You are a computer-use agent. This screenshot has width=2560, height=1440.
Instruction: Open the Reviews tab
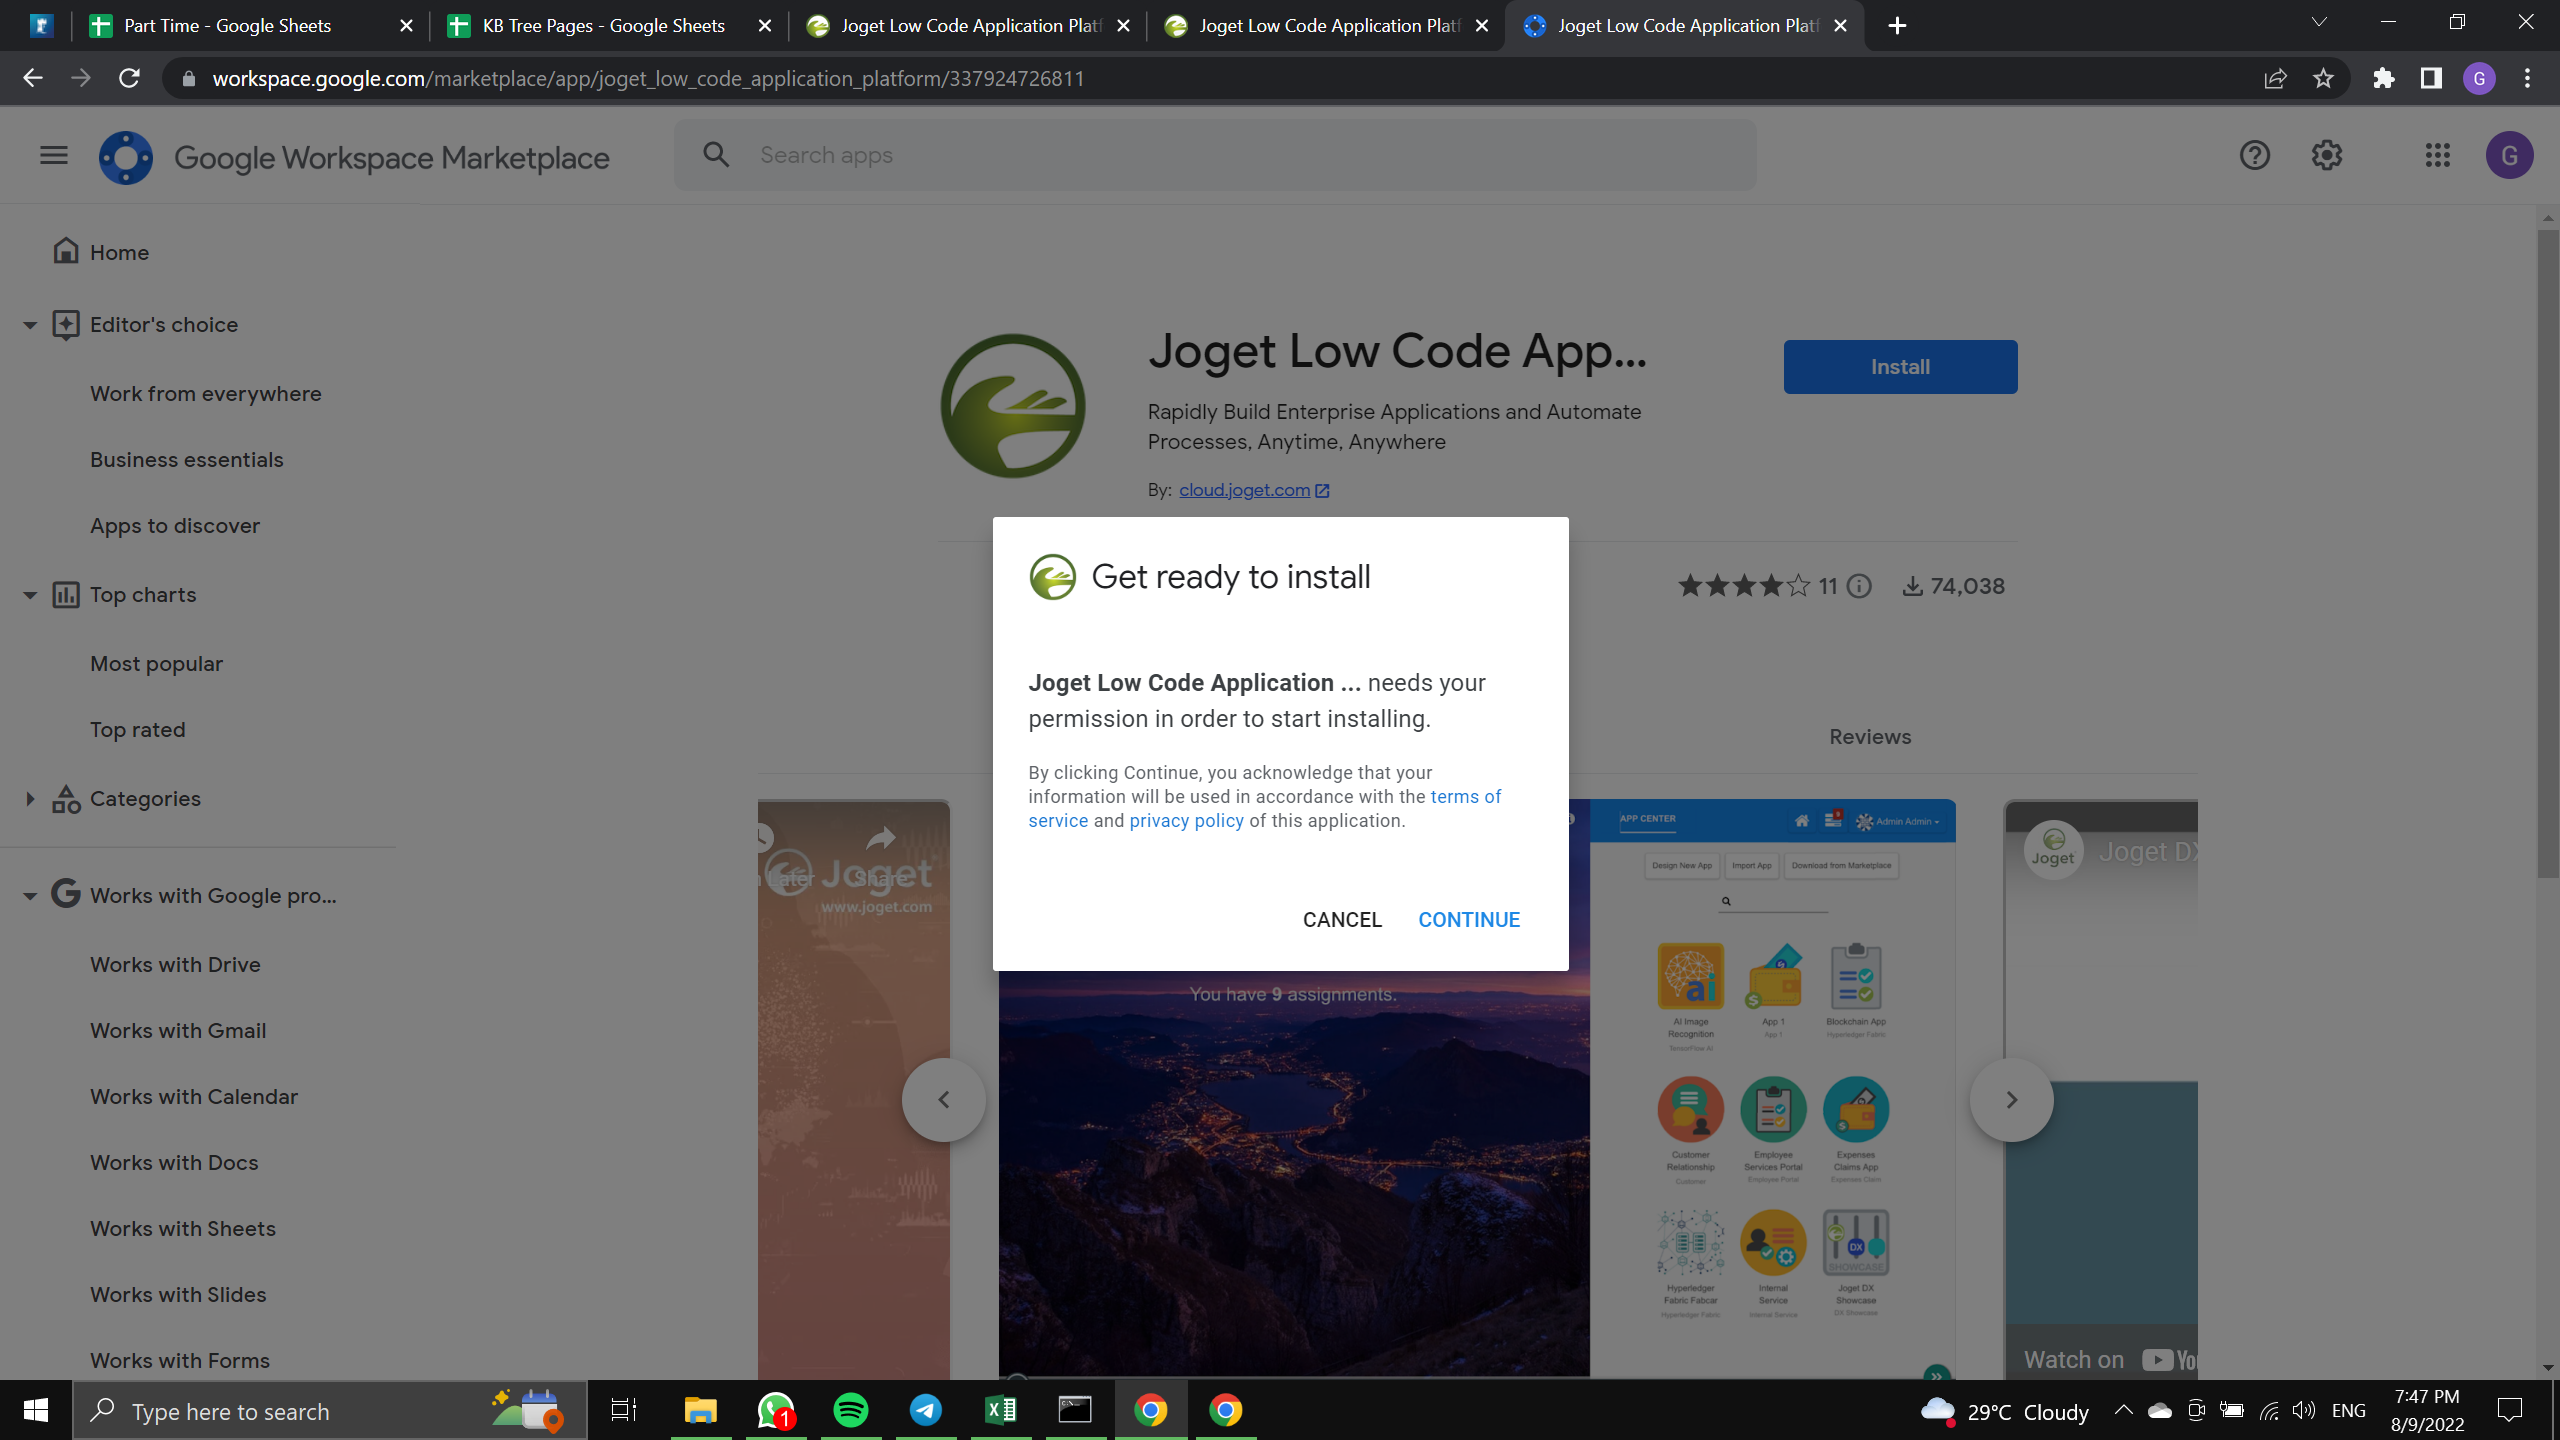(x=1870, y=737)
